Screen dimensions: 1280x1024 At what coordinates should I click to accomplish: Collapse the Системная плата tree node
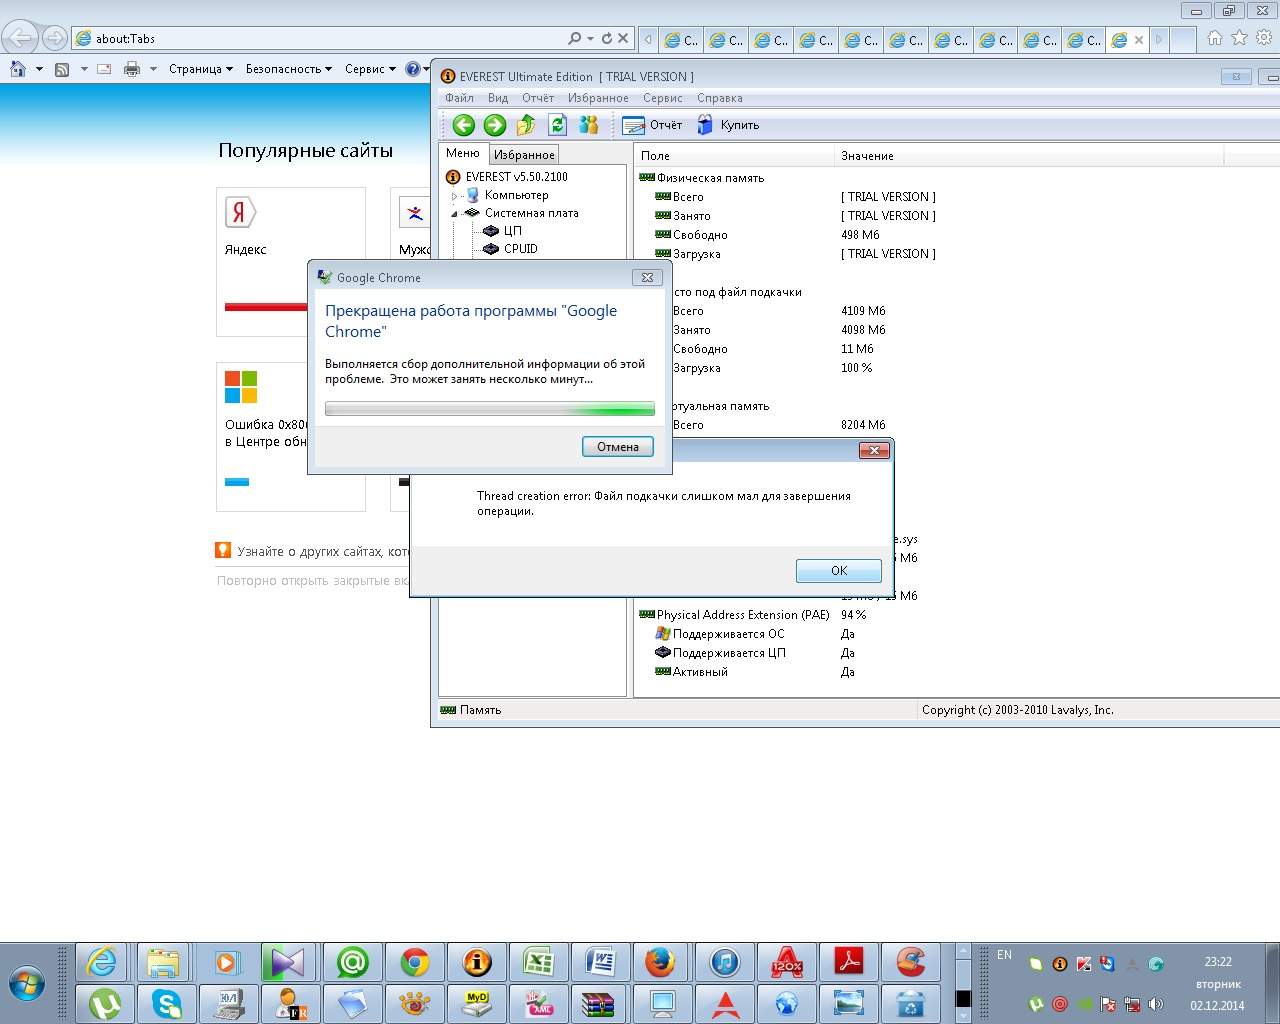(x=454, y=213)
